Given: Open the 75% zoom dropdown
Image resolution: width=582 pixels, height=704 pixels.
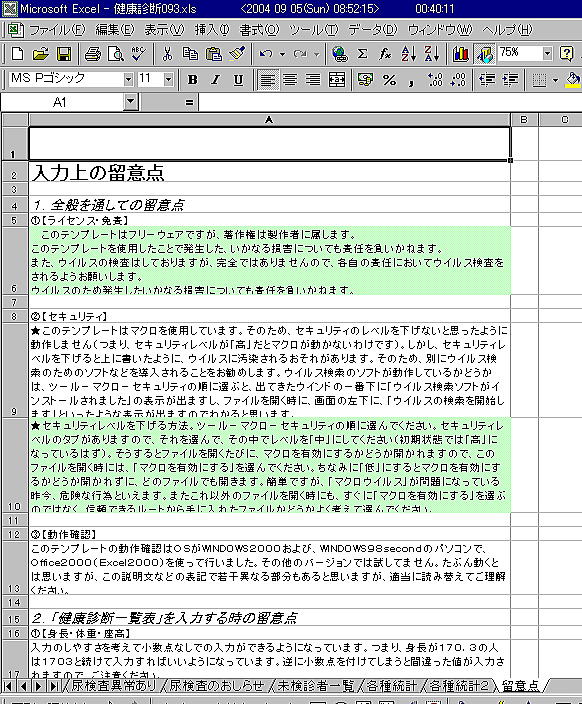Looking at the screenshot, I should pos(547,53).
